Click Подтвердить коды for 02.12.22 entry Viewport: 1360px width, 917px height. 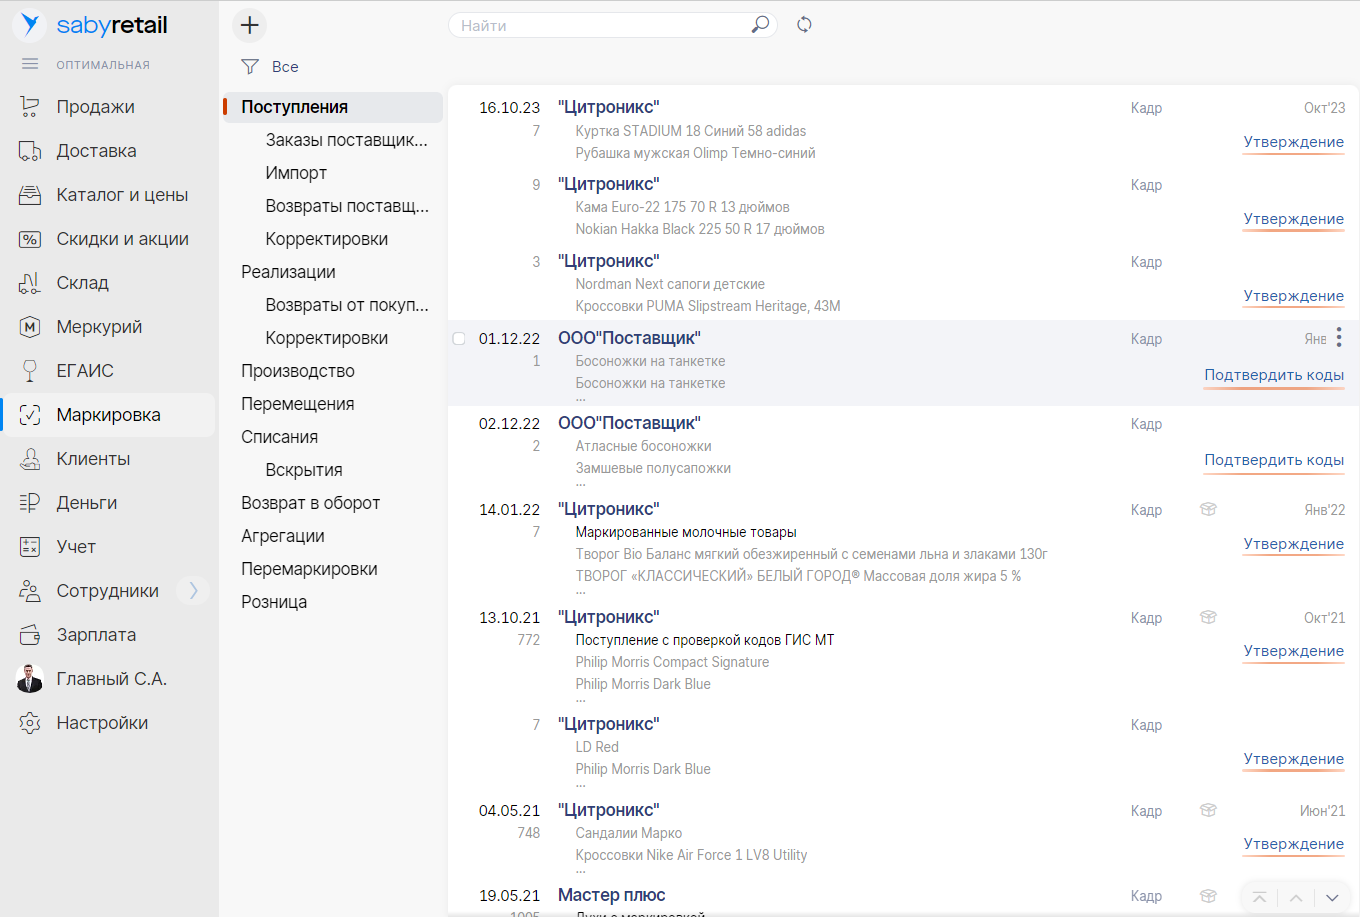click(1273, 460)
